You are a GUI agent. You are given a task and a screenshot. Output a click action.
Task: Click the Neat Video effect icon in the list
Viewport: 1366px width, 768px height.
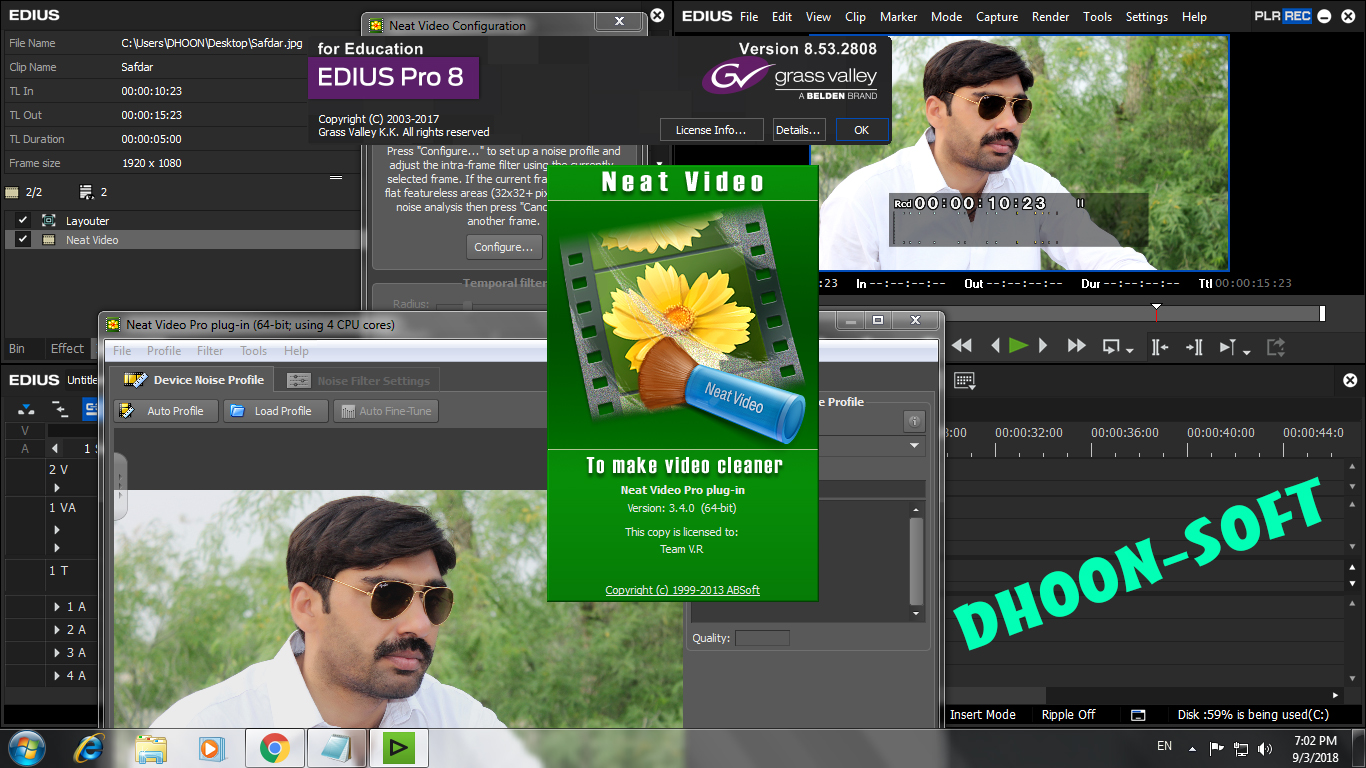(x=48, y=240)
